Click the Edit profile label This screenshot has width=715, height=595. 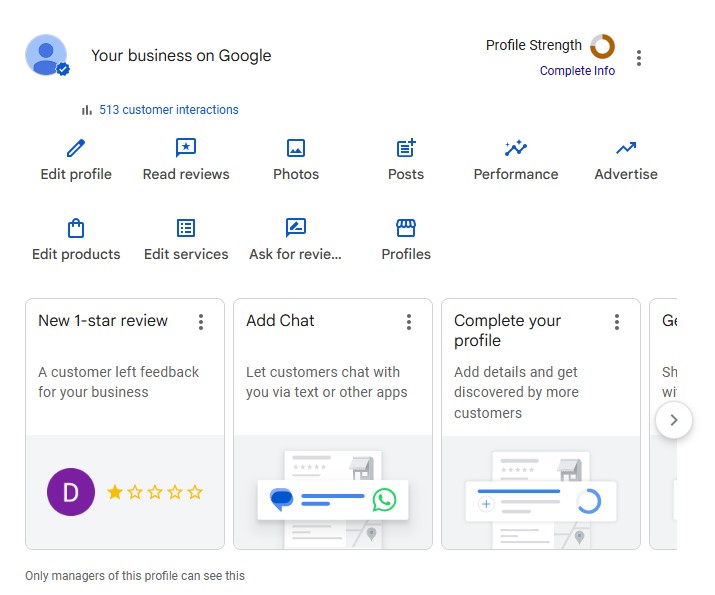pyautogui.click(x=76, y=174)
